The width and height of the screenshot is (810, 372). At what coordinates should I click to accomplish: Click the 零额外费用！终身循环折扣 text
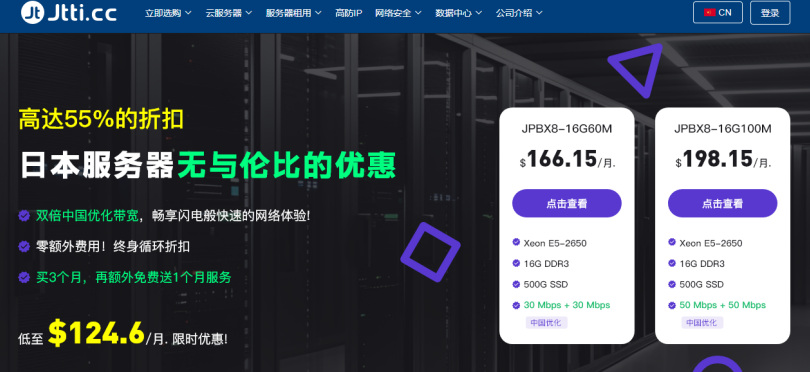click(x=113, y=246)
